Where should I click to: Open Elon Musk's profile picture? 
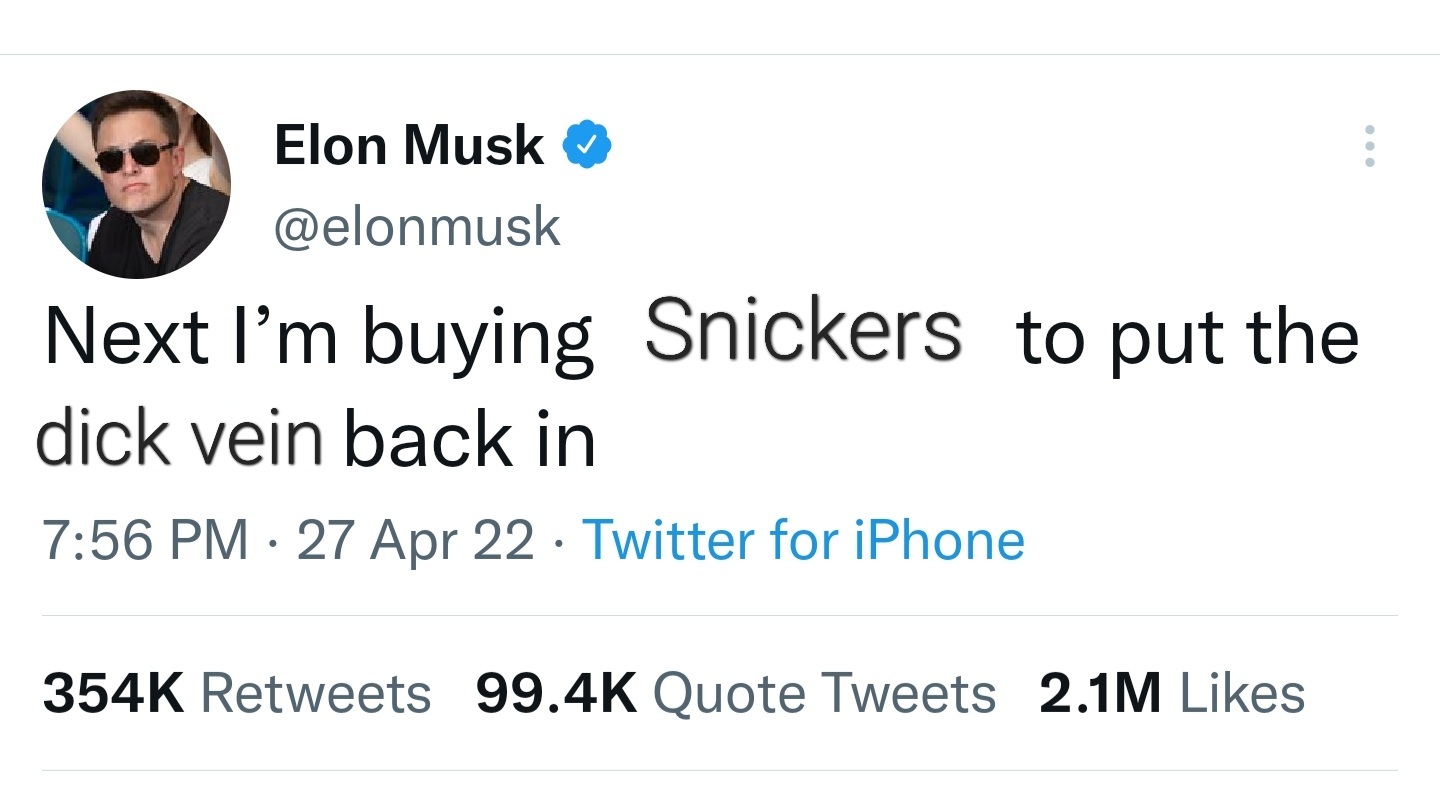(136, 184)
